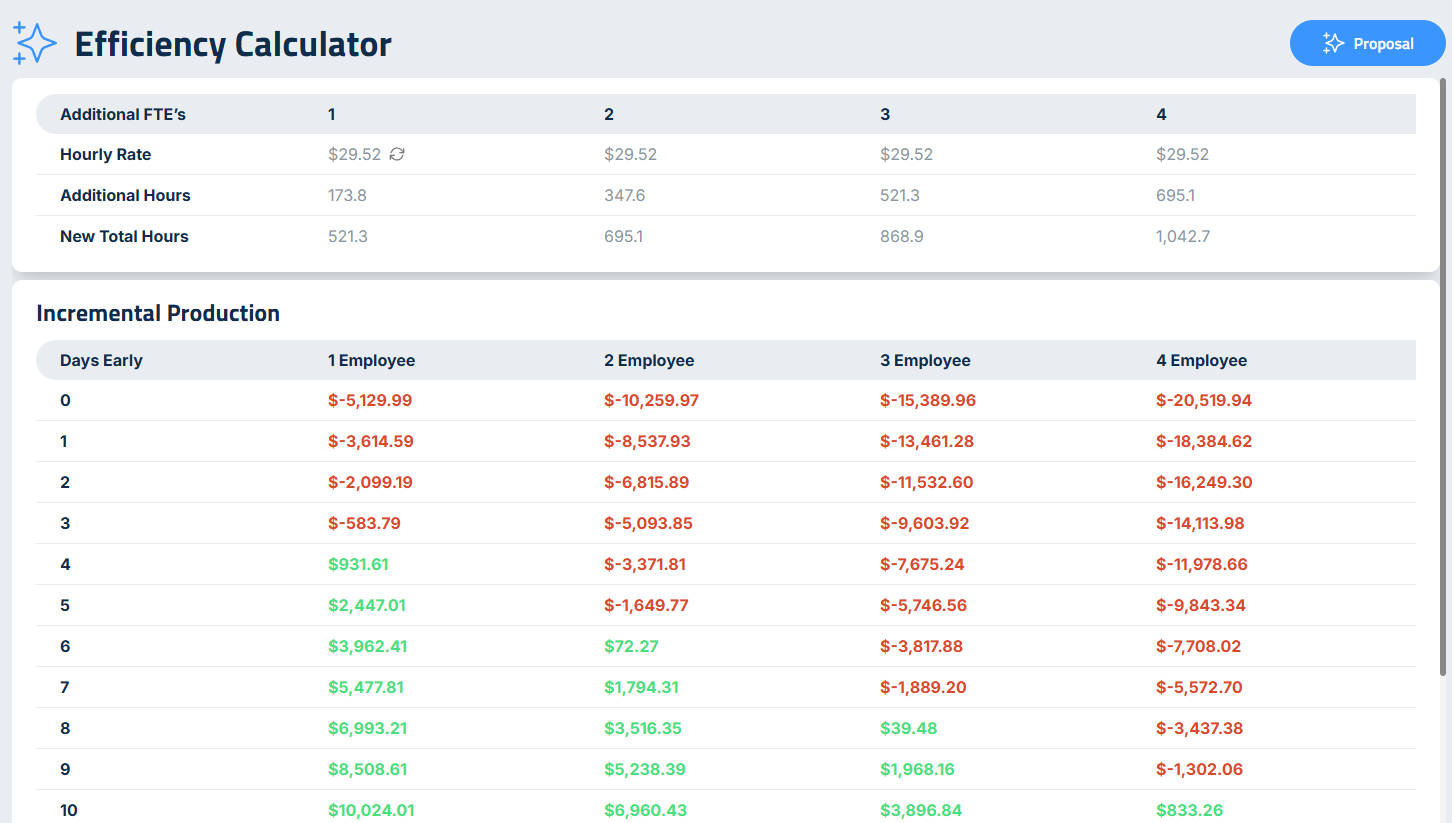Click the Incremental Production heading
The height and width of the screenshot is (823, 1452).
(x=158, y=313)
